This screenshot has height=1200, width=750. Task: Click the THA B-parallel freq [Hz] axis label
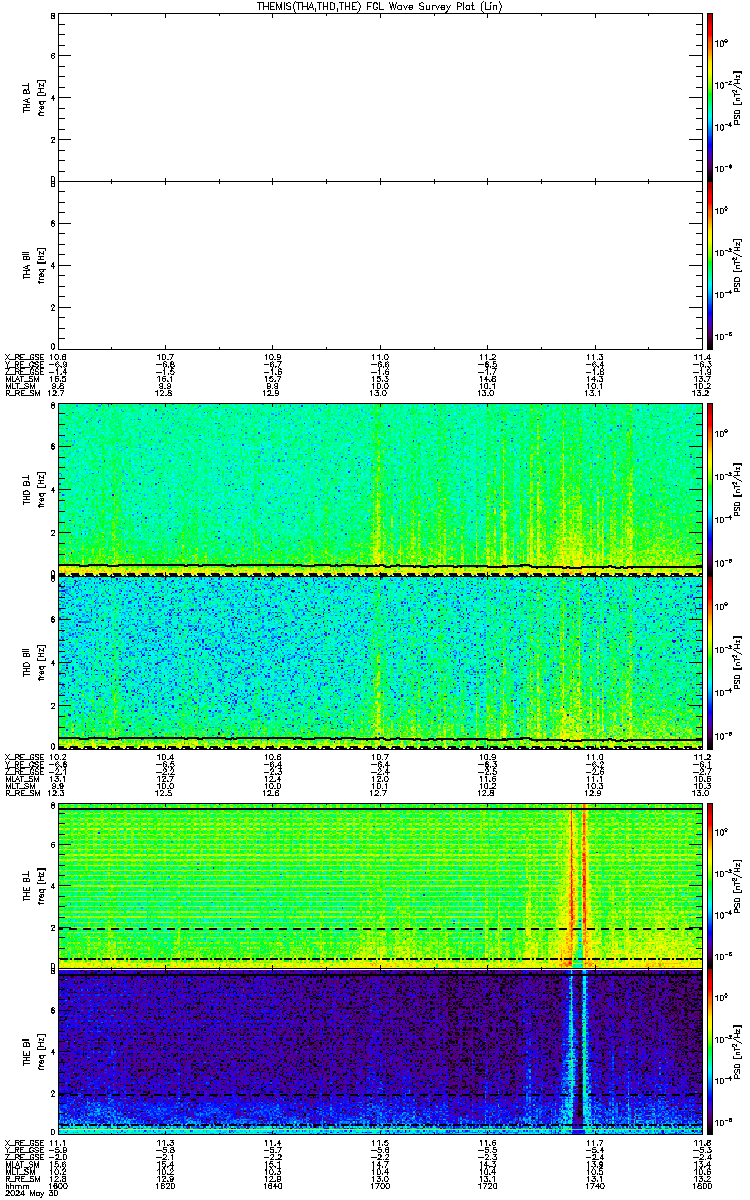(x=41, y=265)
